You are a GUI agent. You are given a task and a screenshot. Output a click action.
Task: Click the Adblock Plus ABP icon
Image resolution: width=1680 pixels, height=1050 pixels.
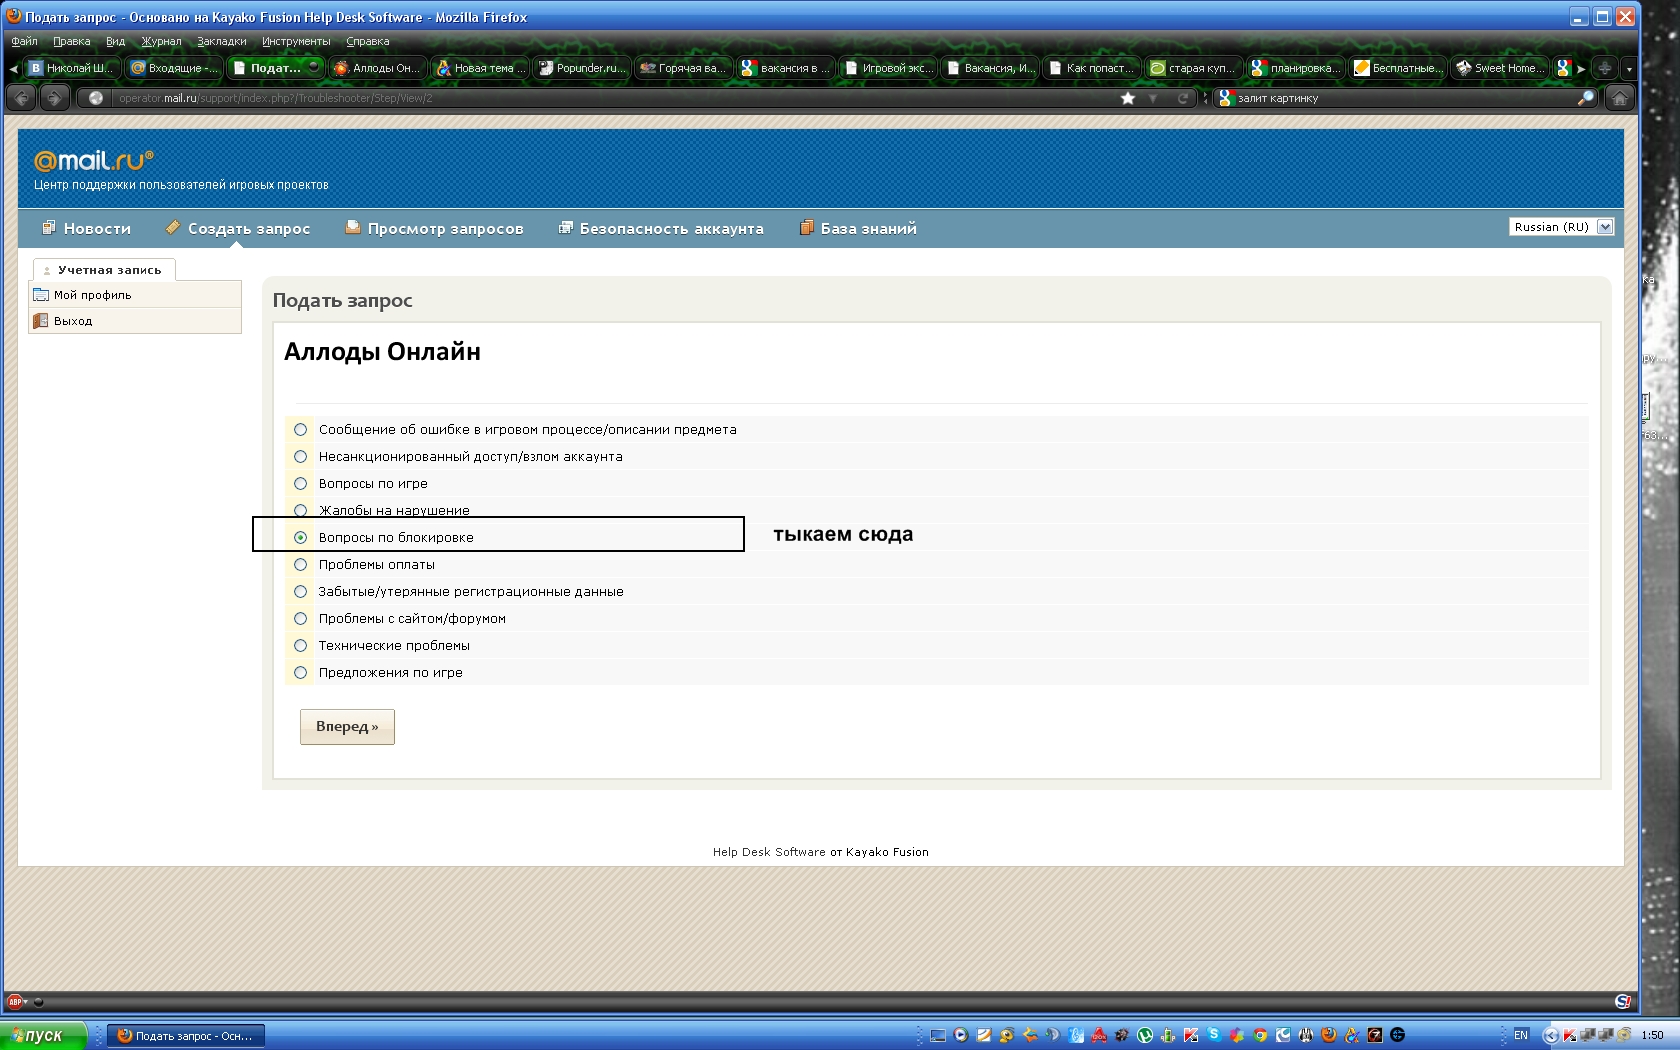pos(15,1001)
